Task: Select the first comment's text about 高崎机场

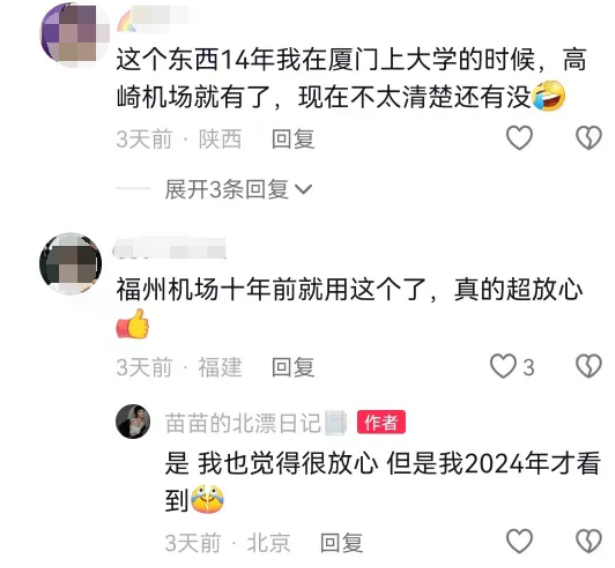Action: pos(351,78)
